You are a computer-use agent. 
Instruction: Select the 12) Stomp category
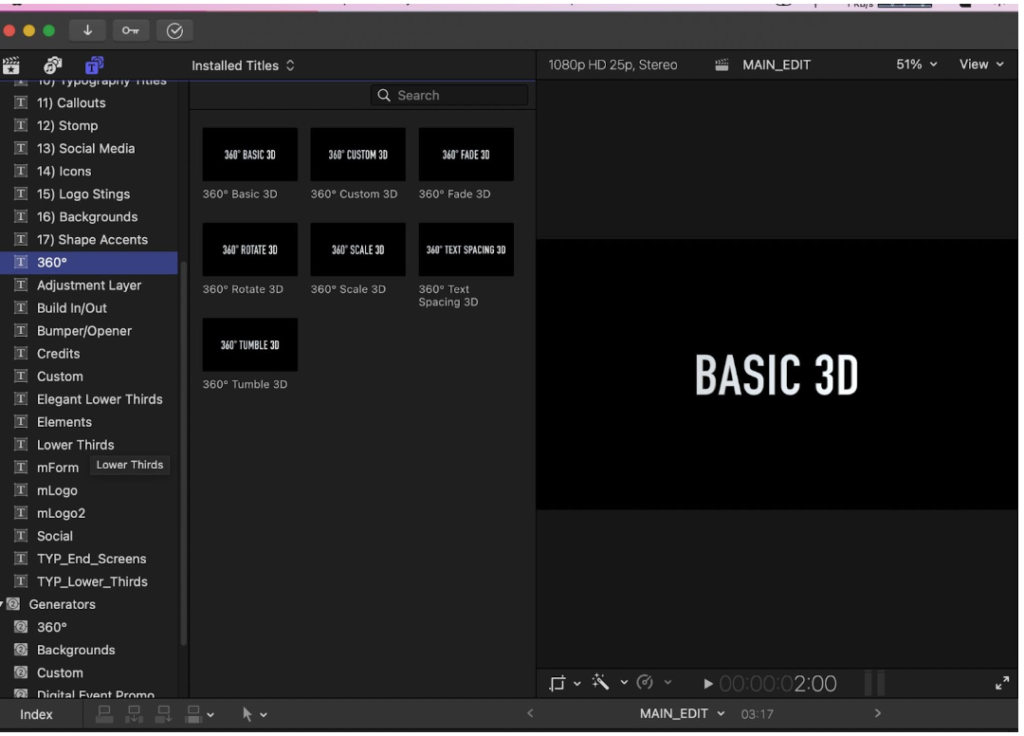pyautogui.click(x=89, y=125)
